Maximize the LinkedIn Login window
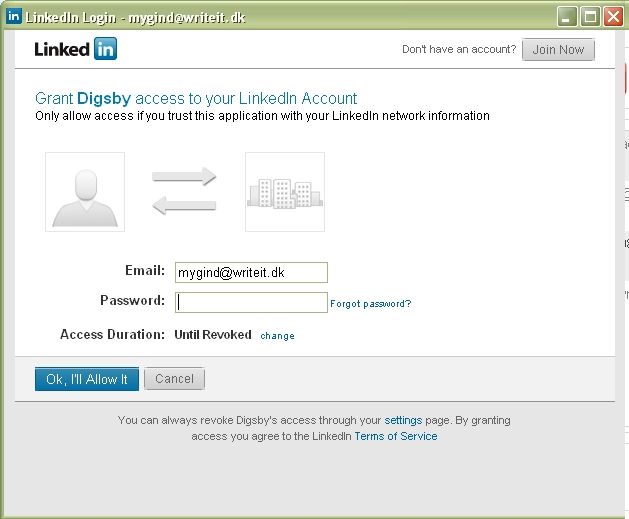This screenshot has height=519, width=629. click(590, 17)
